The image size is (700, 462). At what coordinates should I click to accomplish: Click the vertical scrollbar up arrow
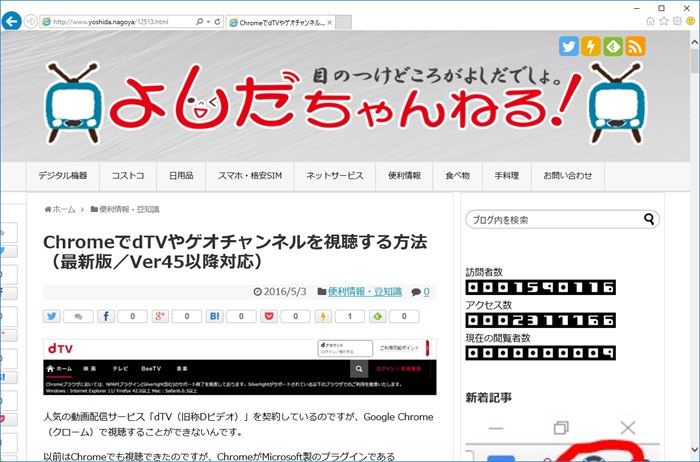(x=695, y=42)
